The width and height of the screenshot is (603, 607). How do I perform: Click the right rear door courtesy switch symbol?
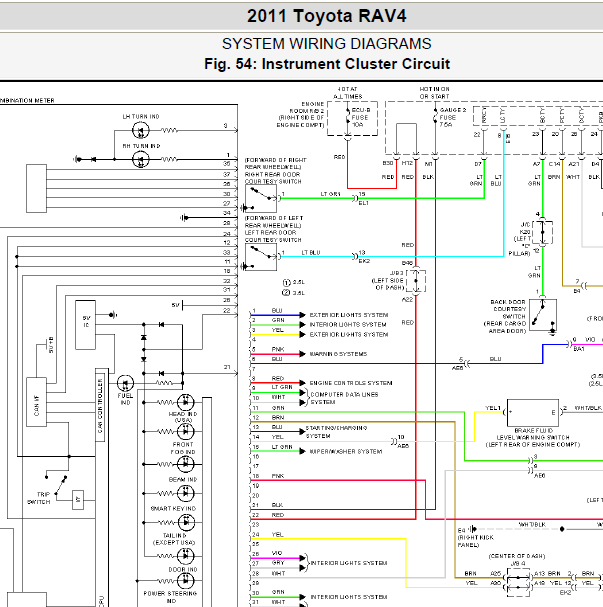[261, 199]
